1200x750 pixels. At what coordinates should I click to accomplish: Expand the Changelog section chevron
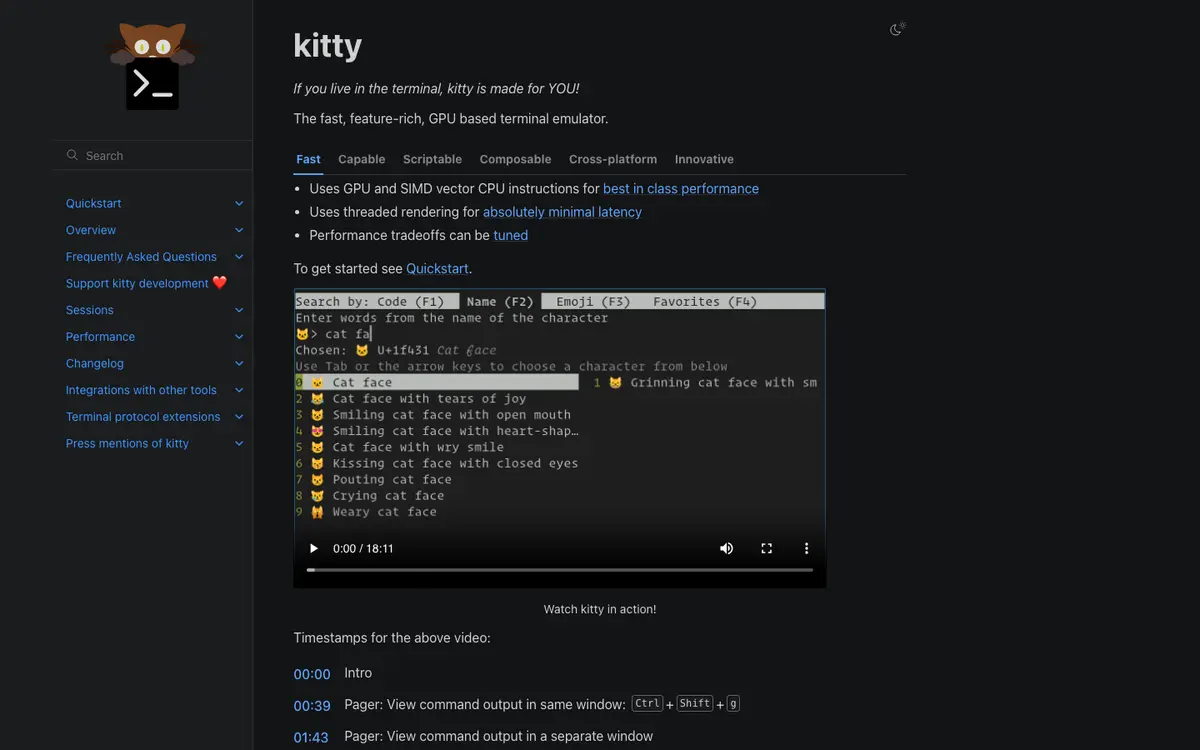click(239, 363)
